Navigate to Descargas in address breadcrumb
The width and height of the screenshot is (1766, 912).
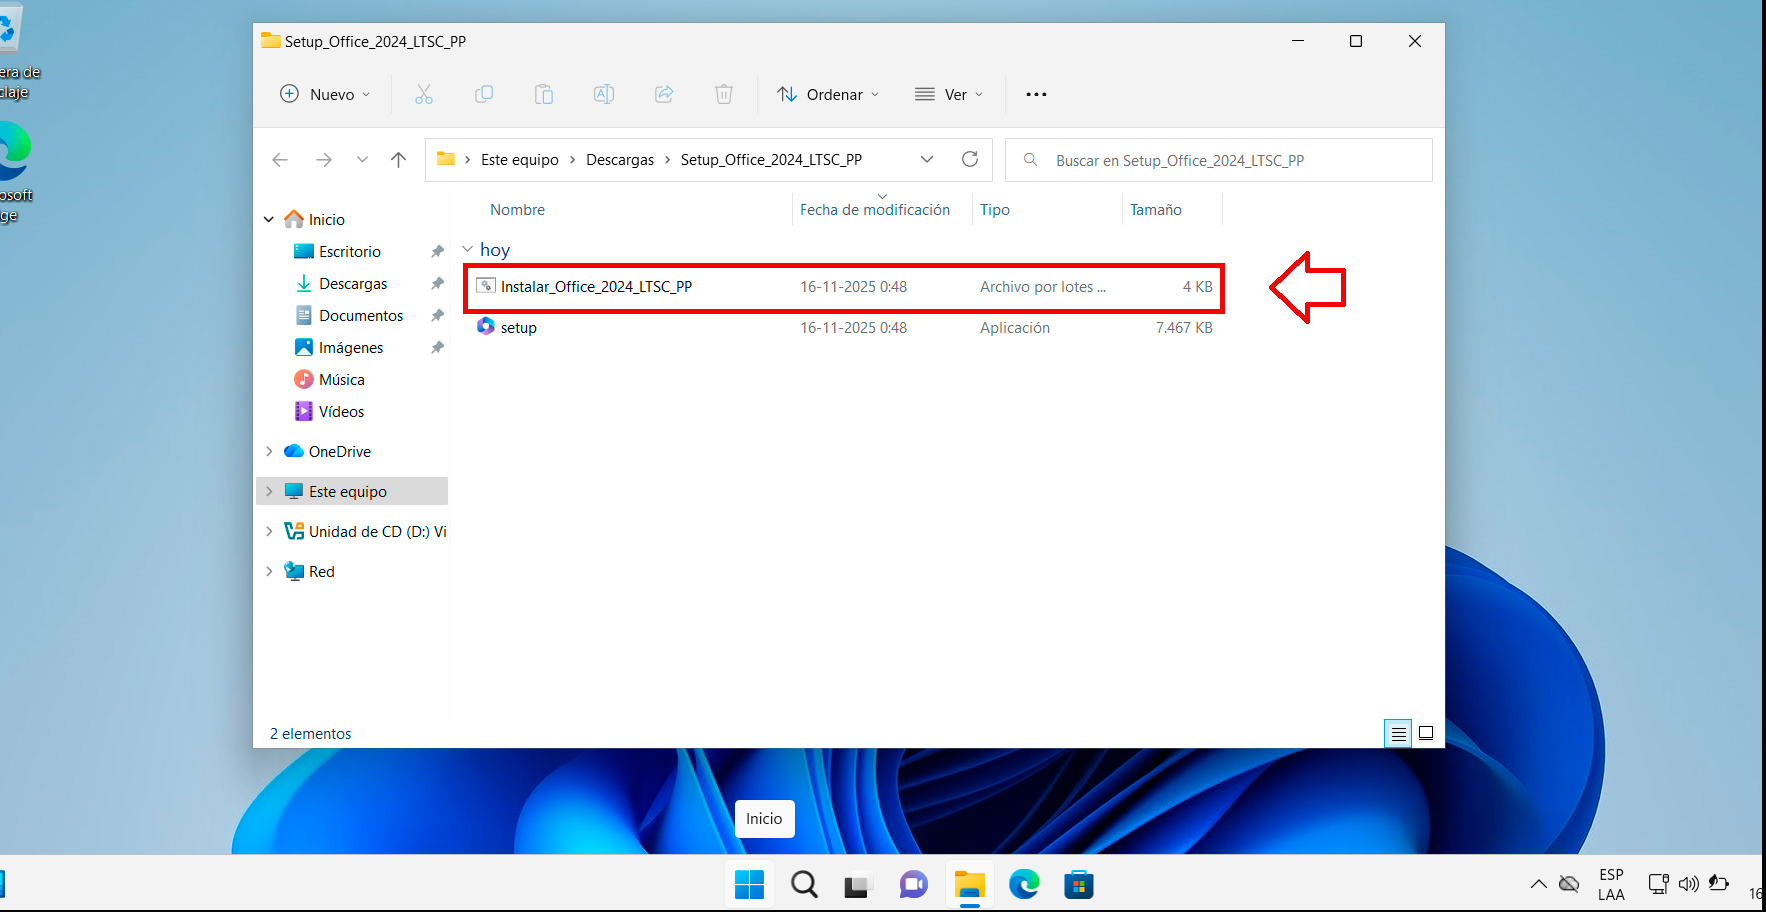(619, 160)
